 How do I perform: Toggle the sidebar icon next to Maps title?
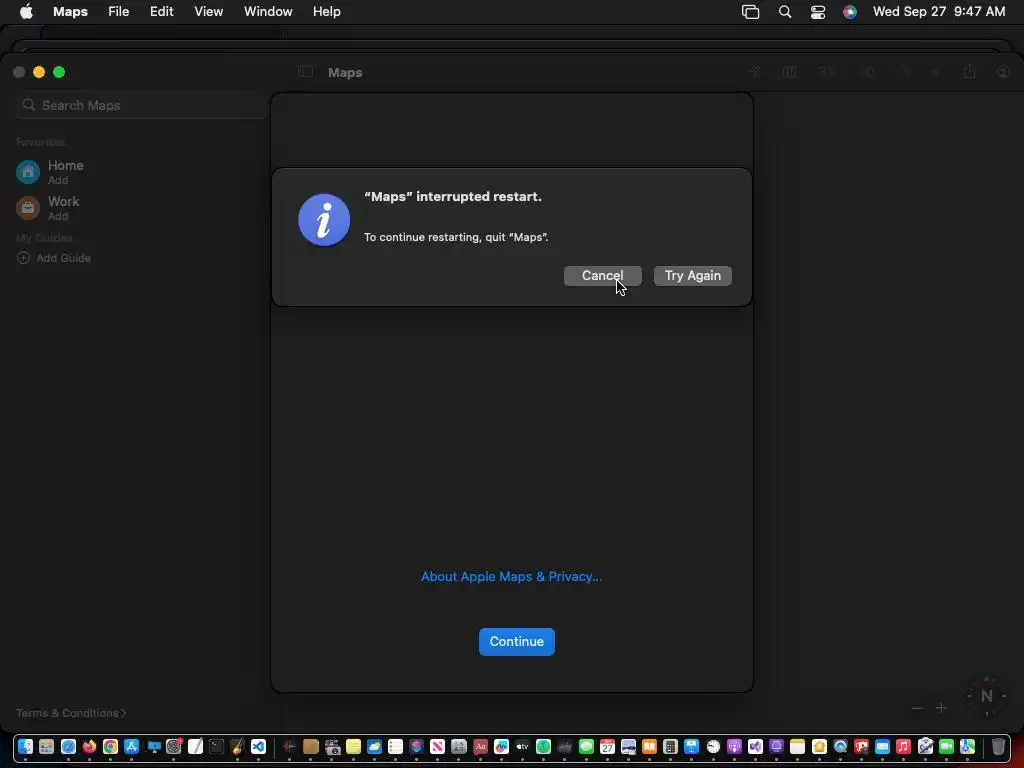click(x=305, y=72)
